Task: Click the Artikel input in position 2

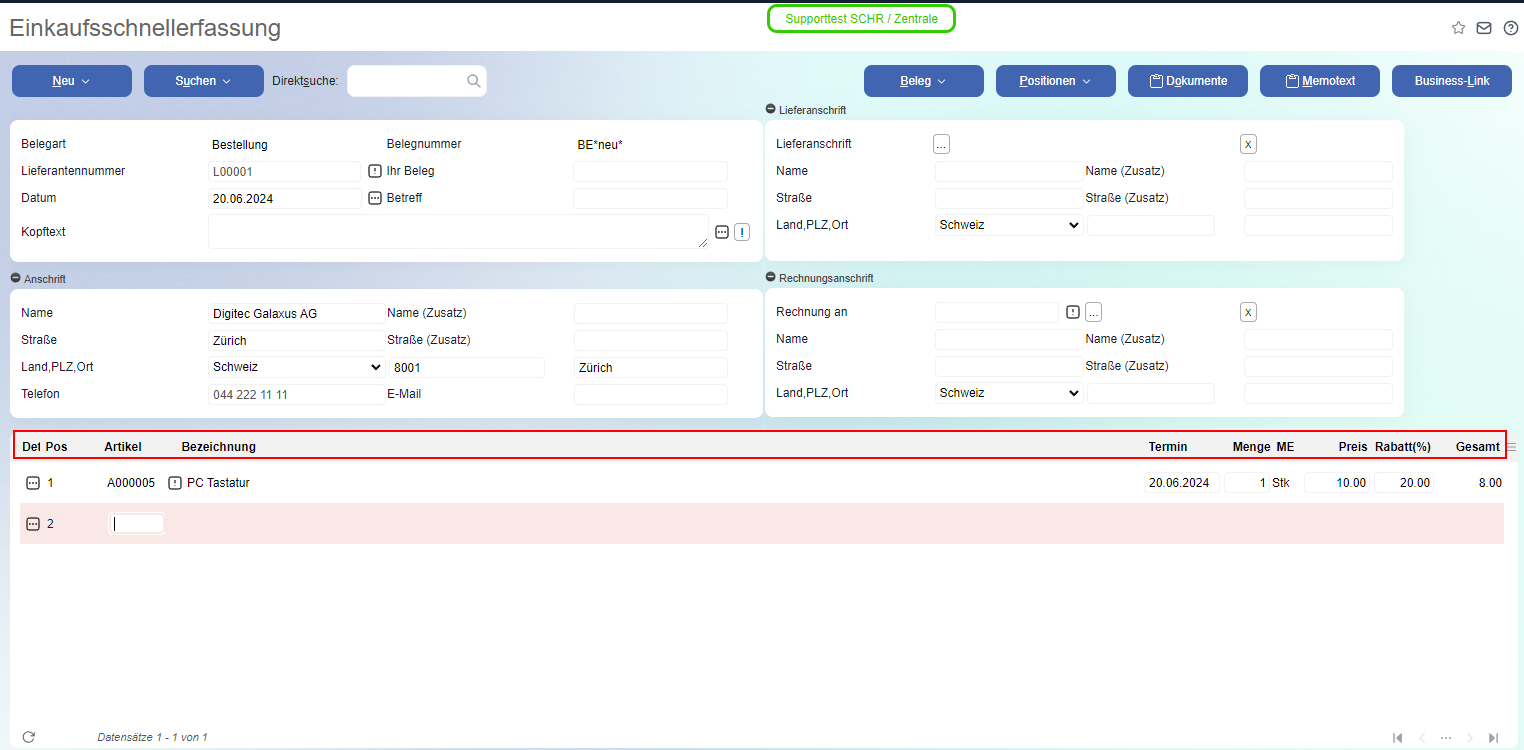Action: click(136, 523)
